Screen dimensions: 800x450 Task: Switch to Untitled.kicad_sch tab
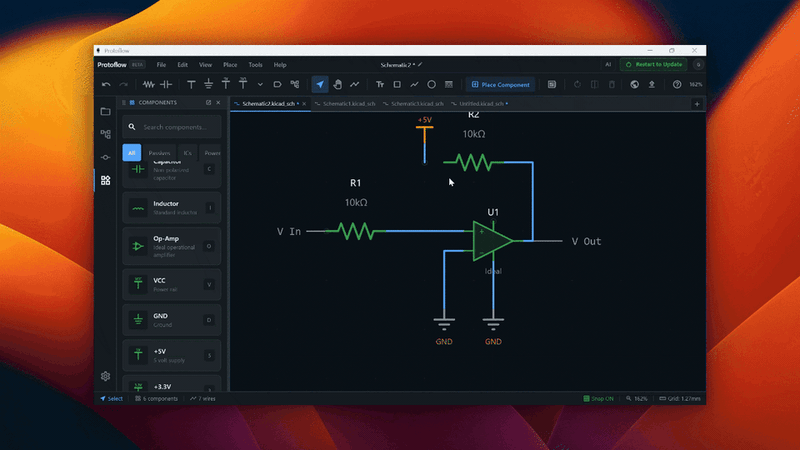[x=480, y=104]
